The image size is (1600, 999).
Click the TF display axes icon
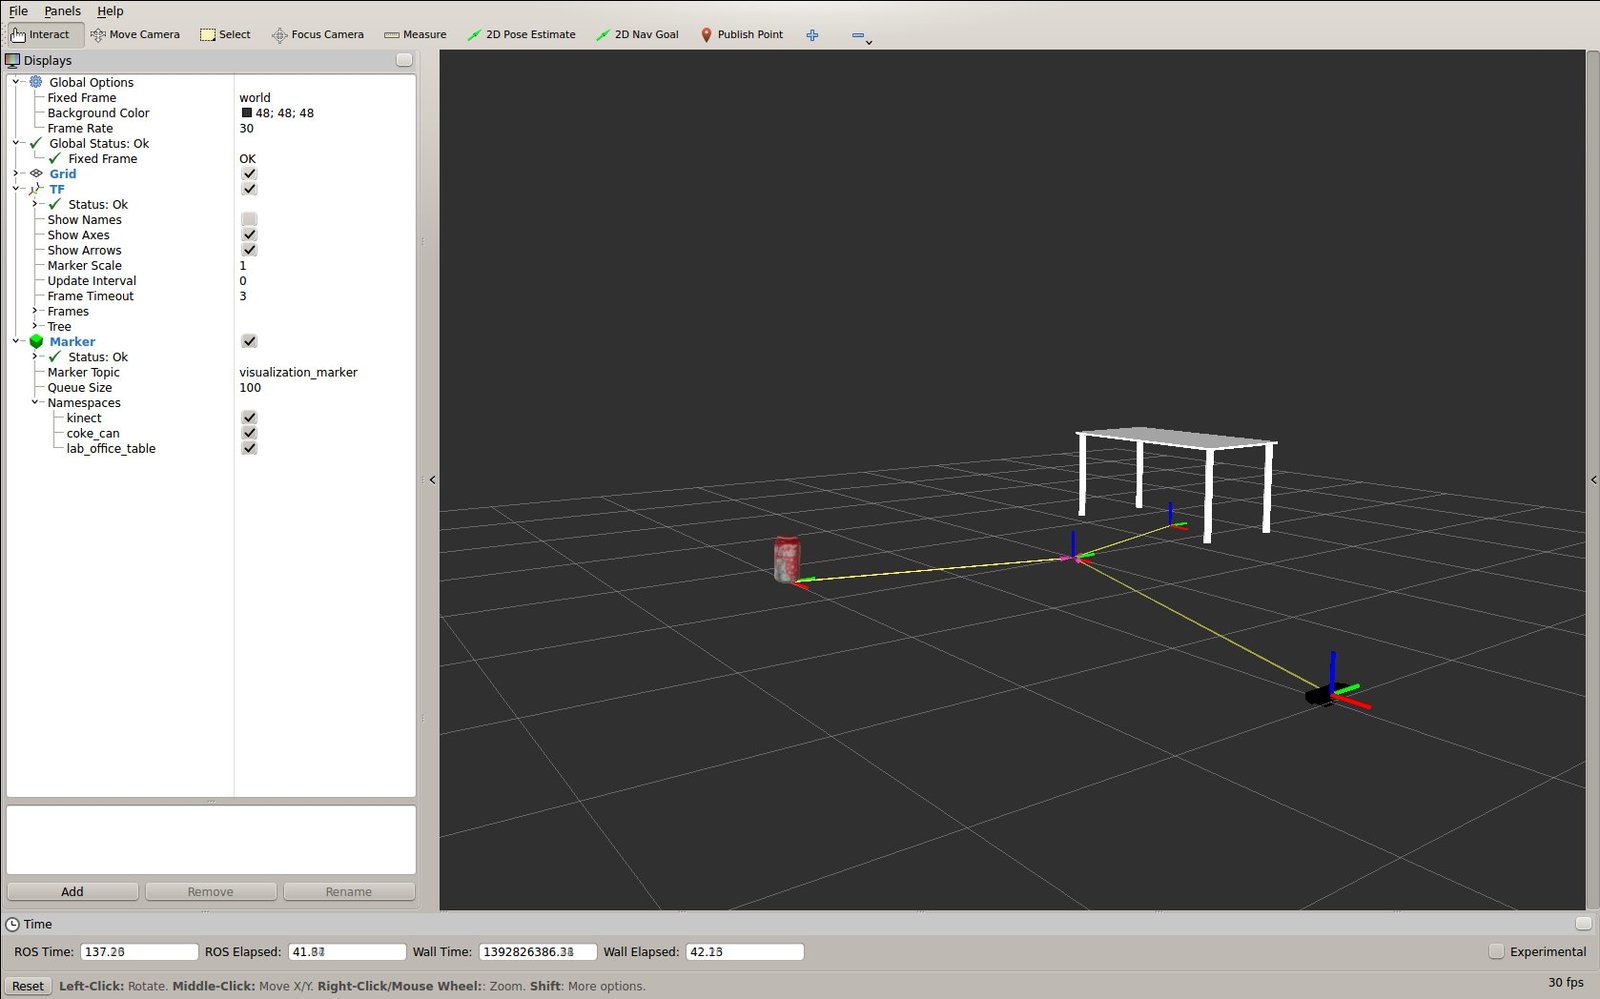36,189
